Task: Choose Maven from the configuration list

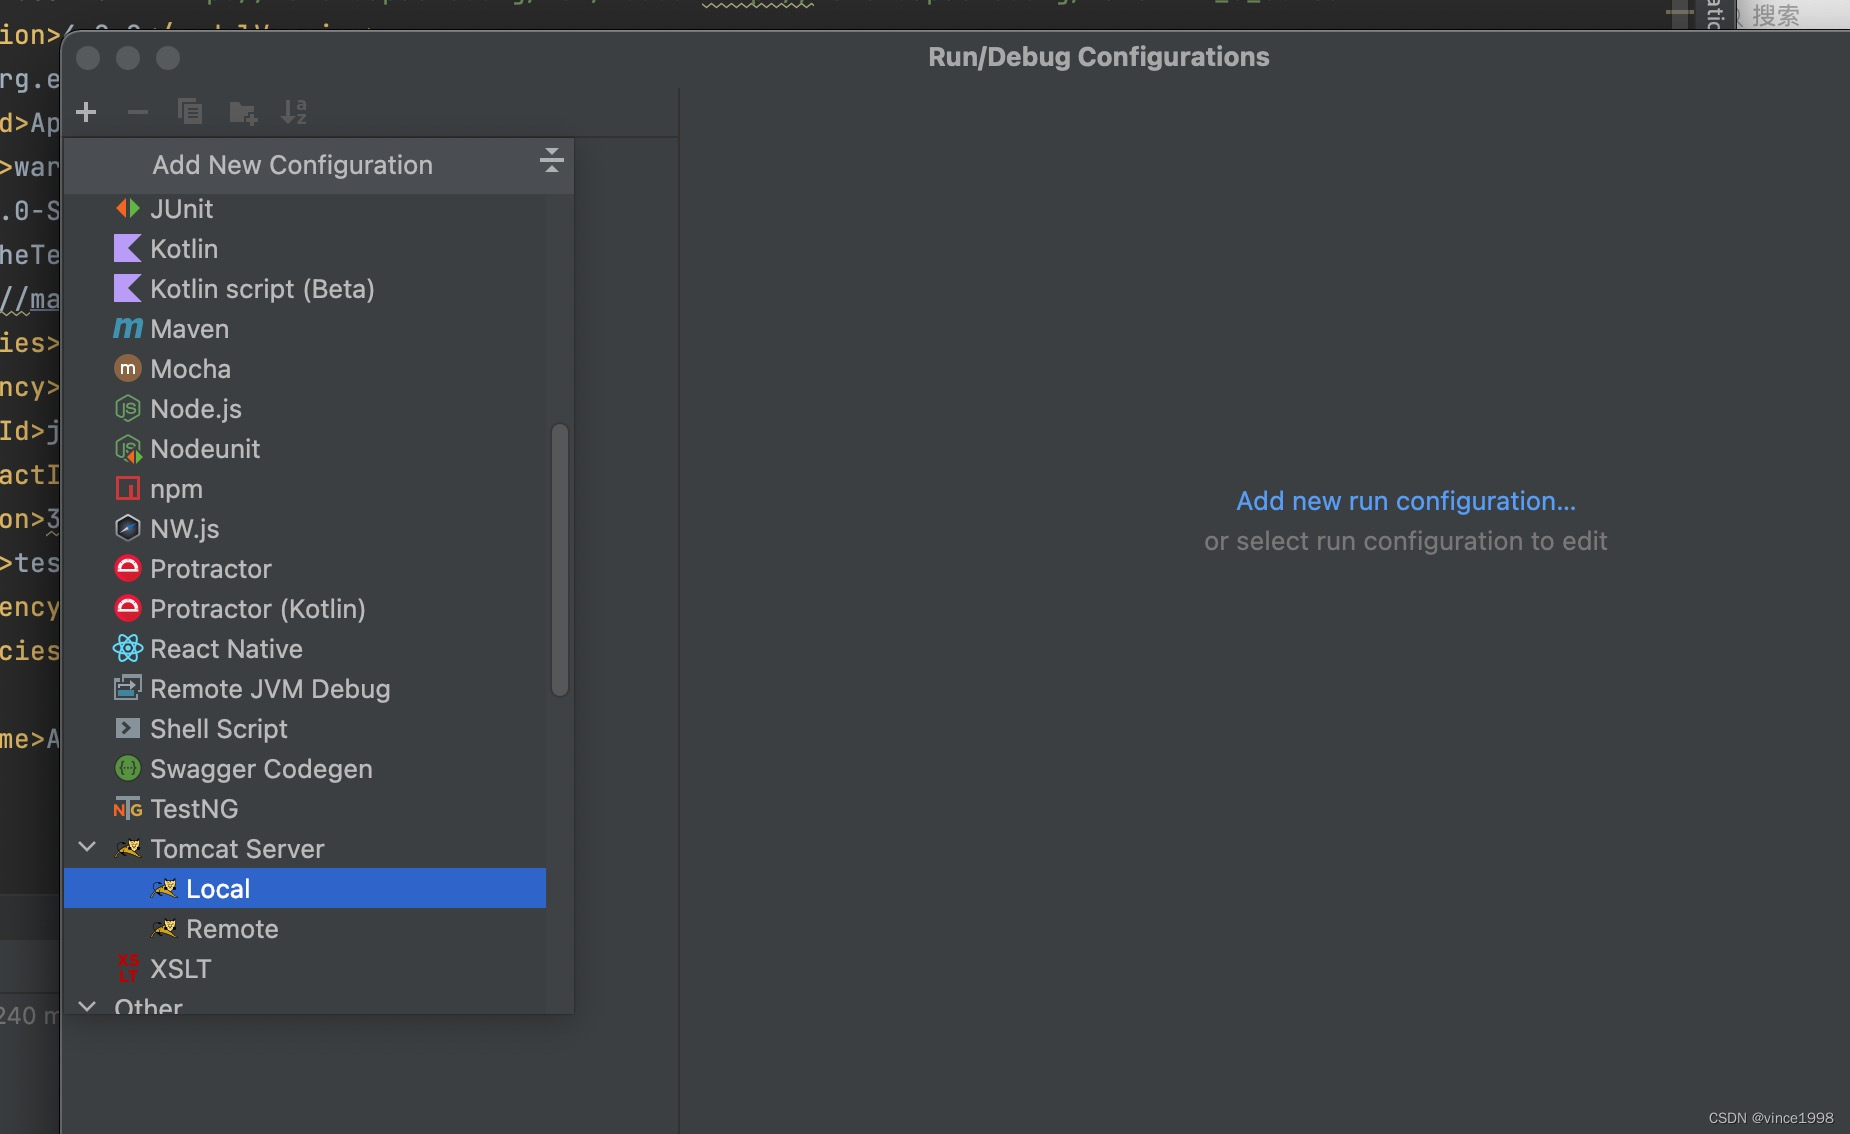Action: click(x=305, y=328)
